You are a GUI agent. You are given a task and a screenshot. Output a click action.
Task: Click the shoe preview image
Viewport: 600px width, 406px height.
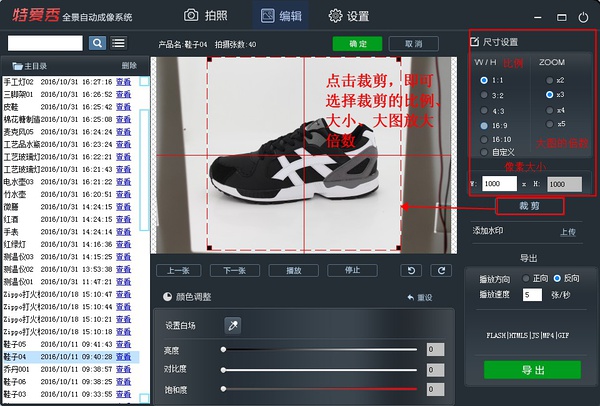tap(304, 155)
